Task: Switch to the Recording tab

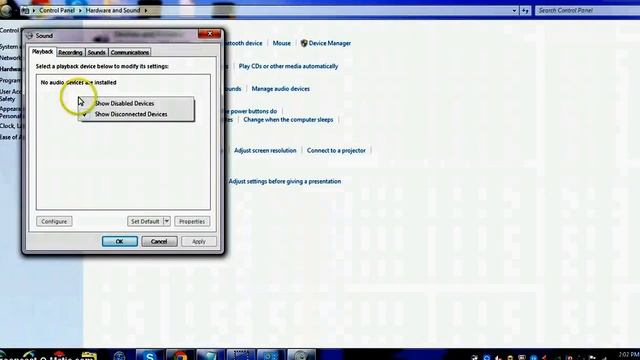Action: click(x=70, y=53)
